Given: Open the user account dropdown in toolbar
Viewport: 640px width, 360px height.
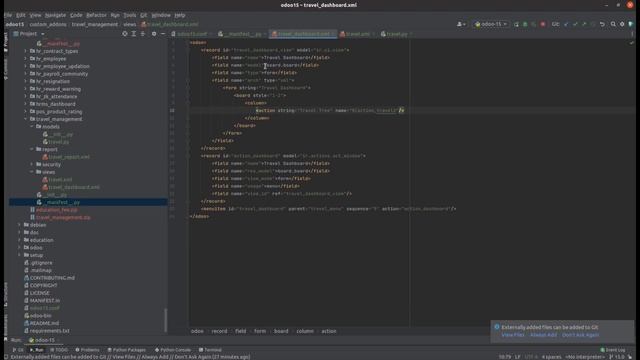Looking at the screenshot, I should coord(461,24).
